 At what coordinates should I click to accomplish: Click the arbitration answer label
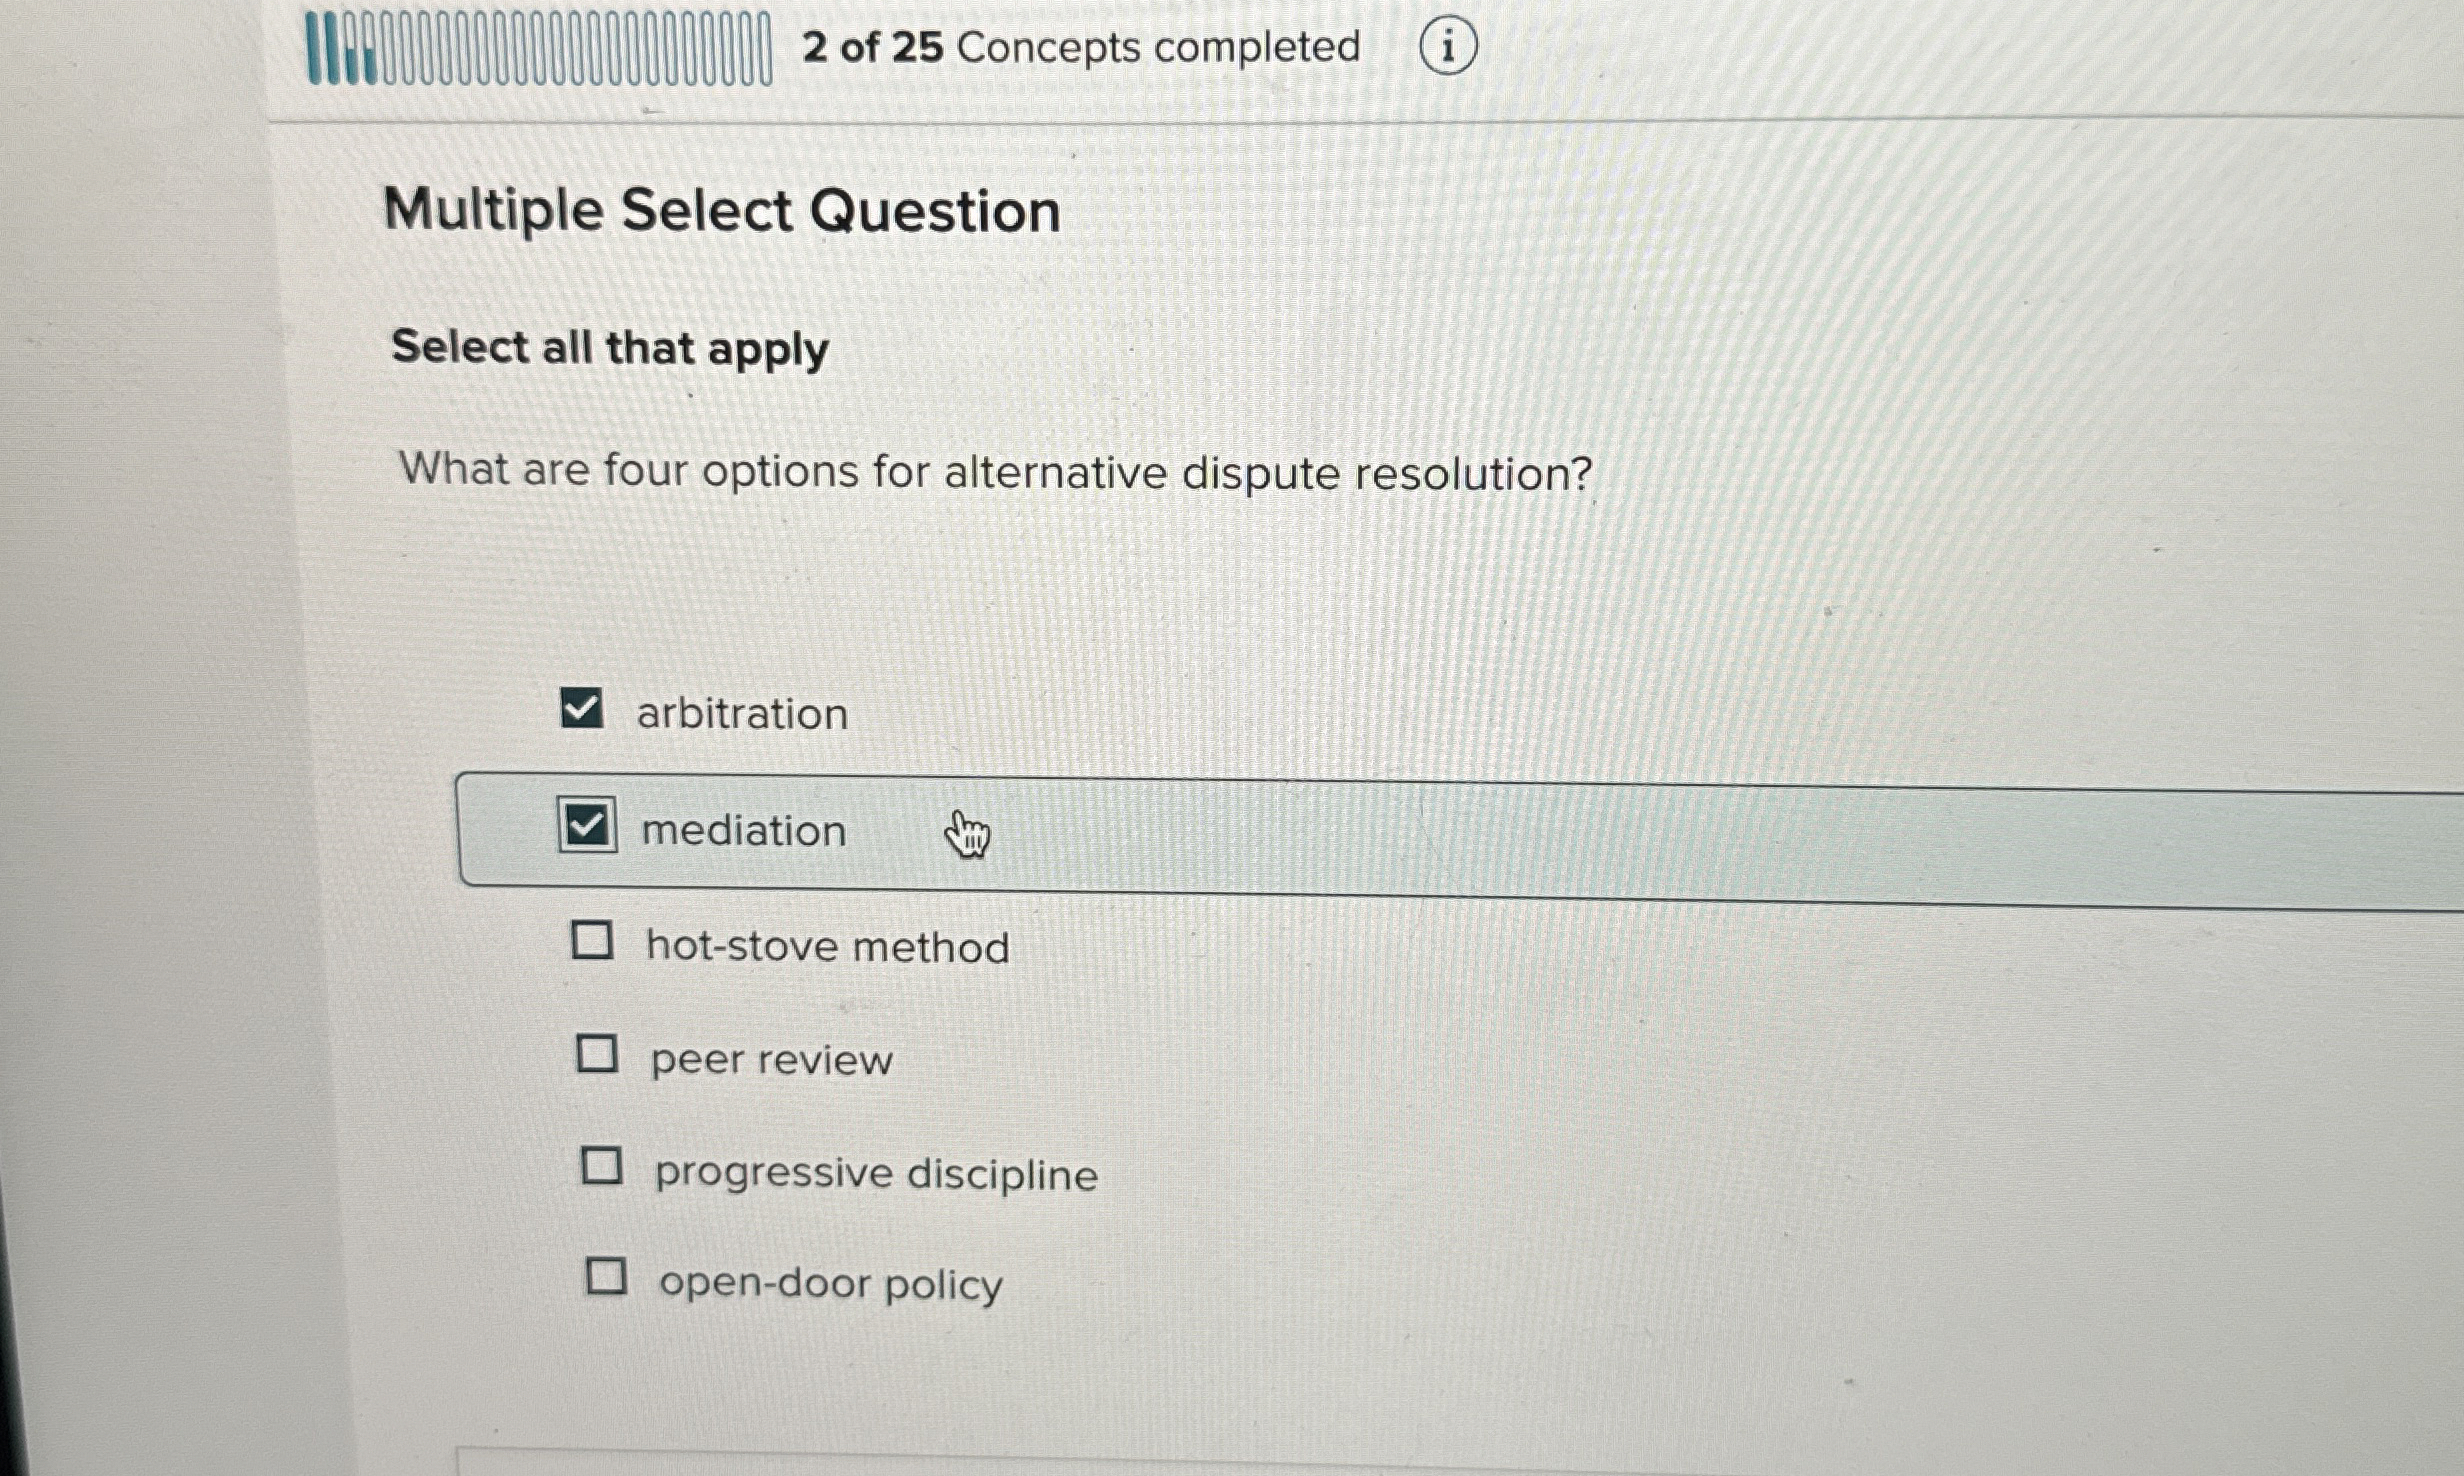[x=742, y=712]
